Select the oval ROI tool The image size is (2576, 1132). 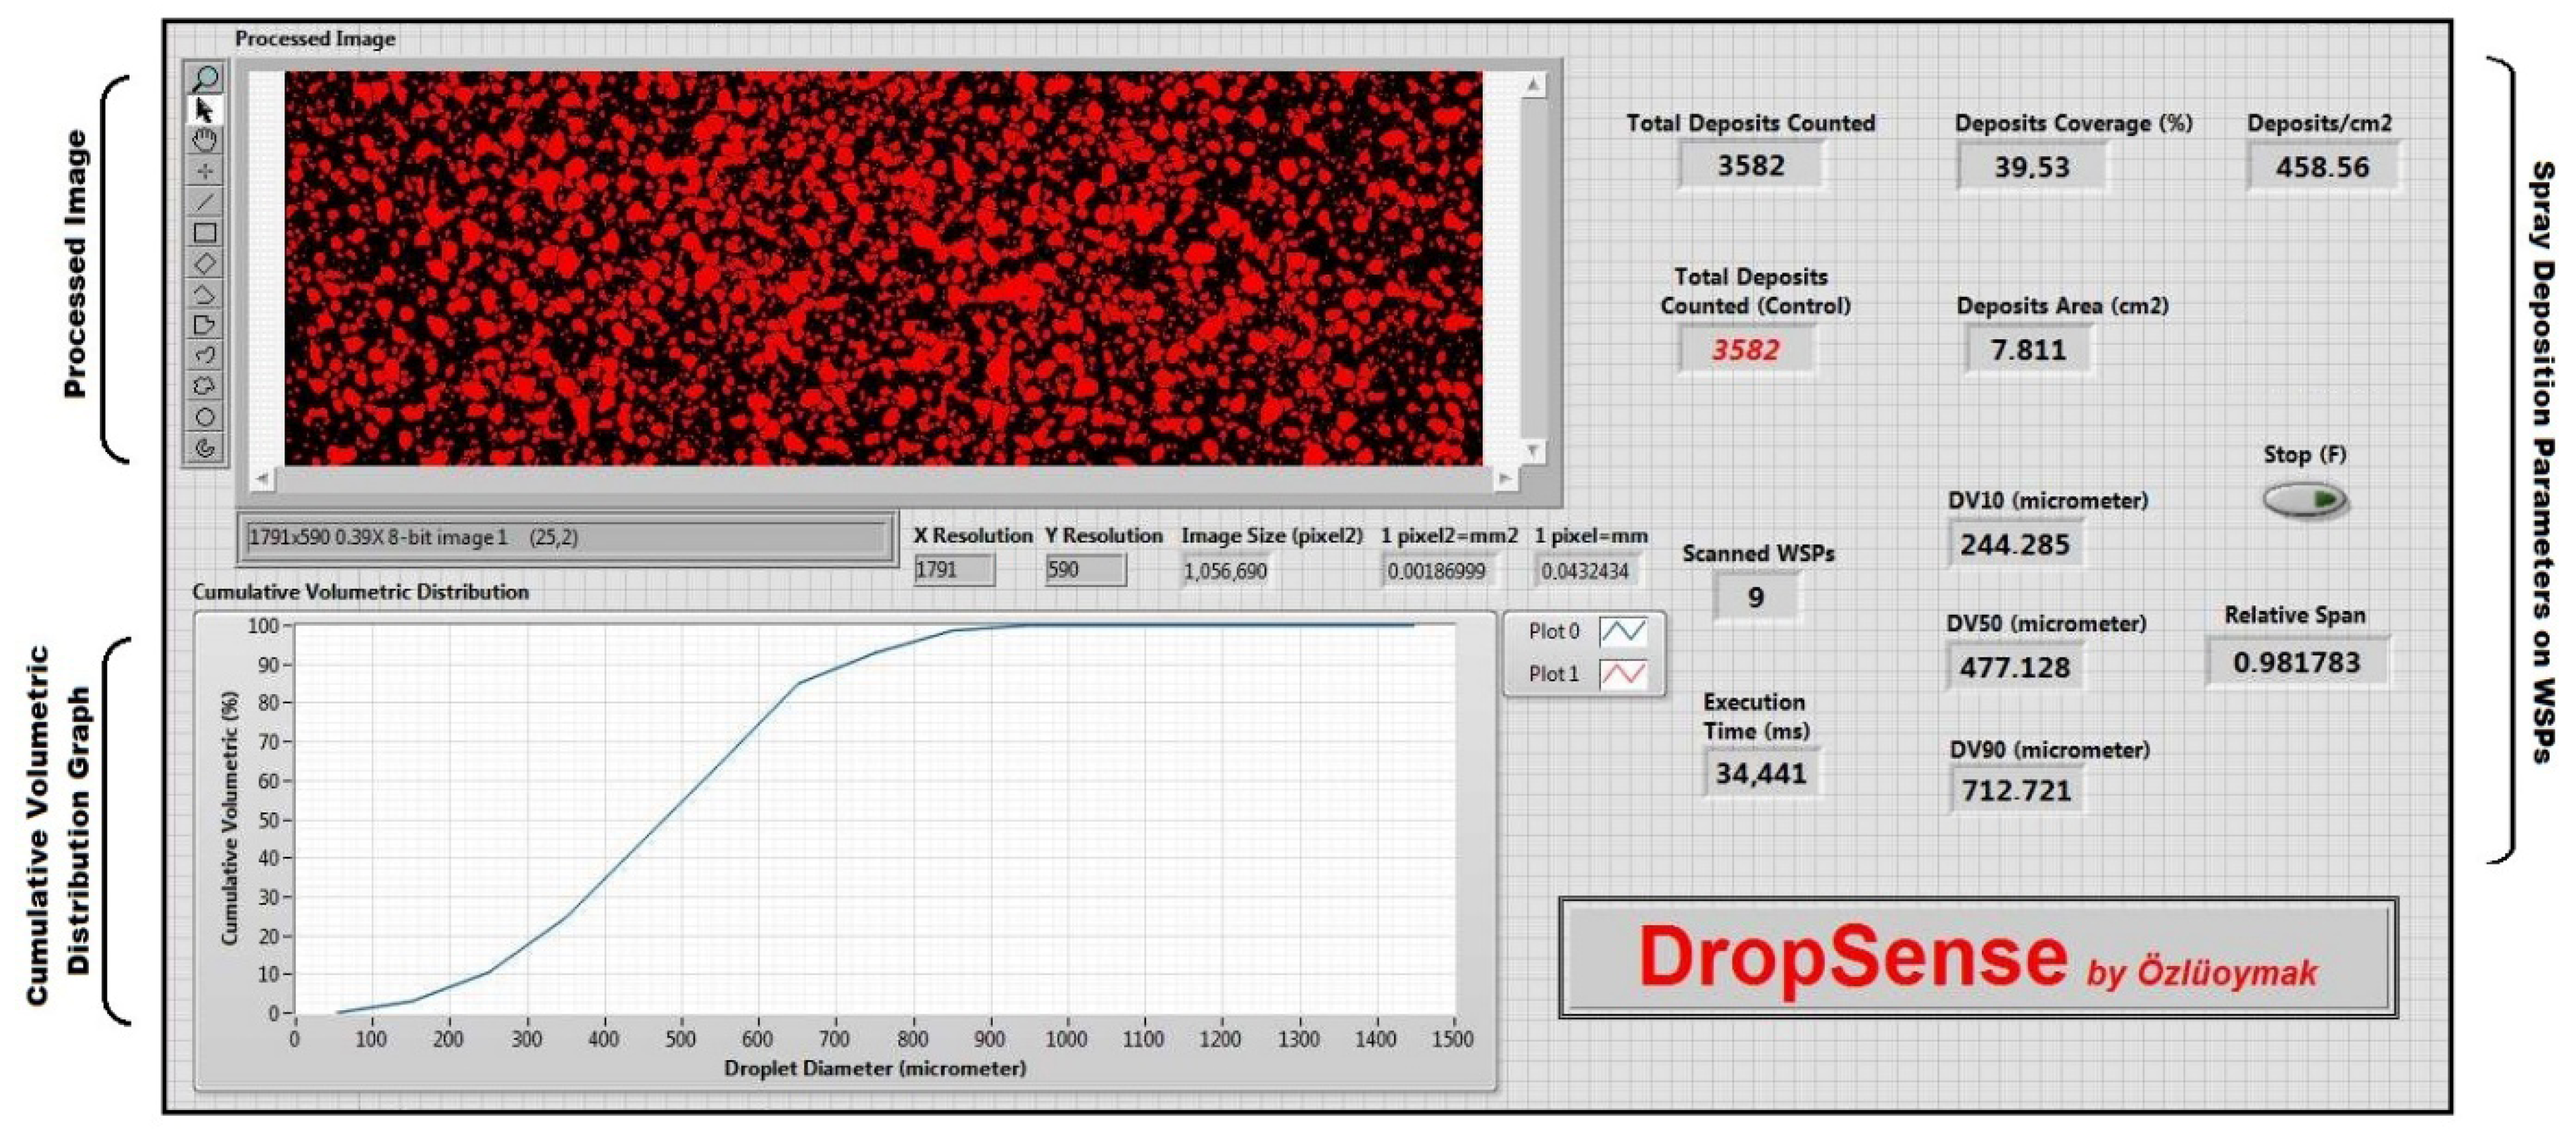(205, 417)
